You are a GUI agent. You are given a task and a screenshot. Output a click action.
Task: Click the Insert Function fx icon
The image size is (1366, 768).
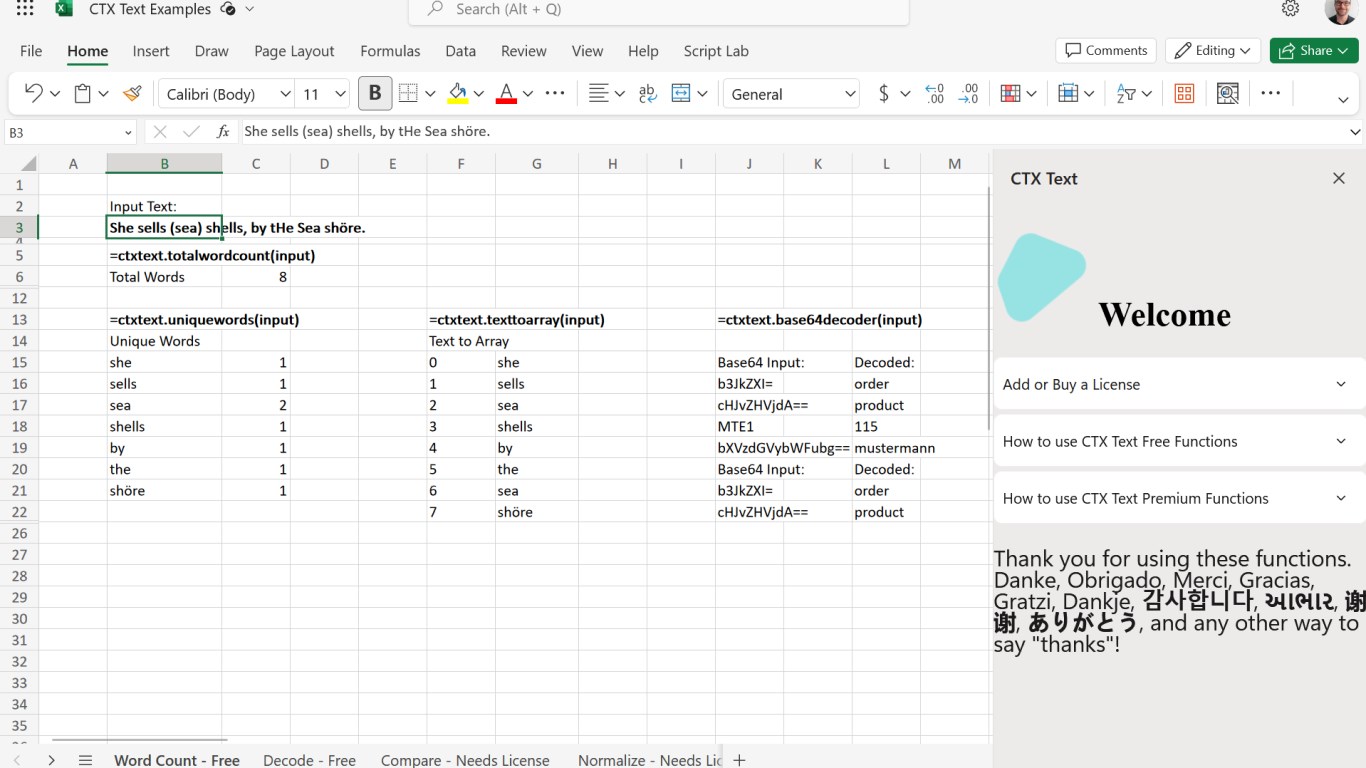223,131
